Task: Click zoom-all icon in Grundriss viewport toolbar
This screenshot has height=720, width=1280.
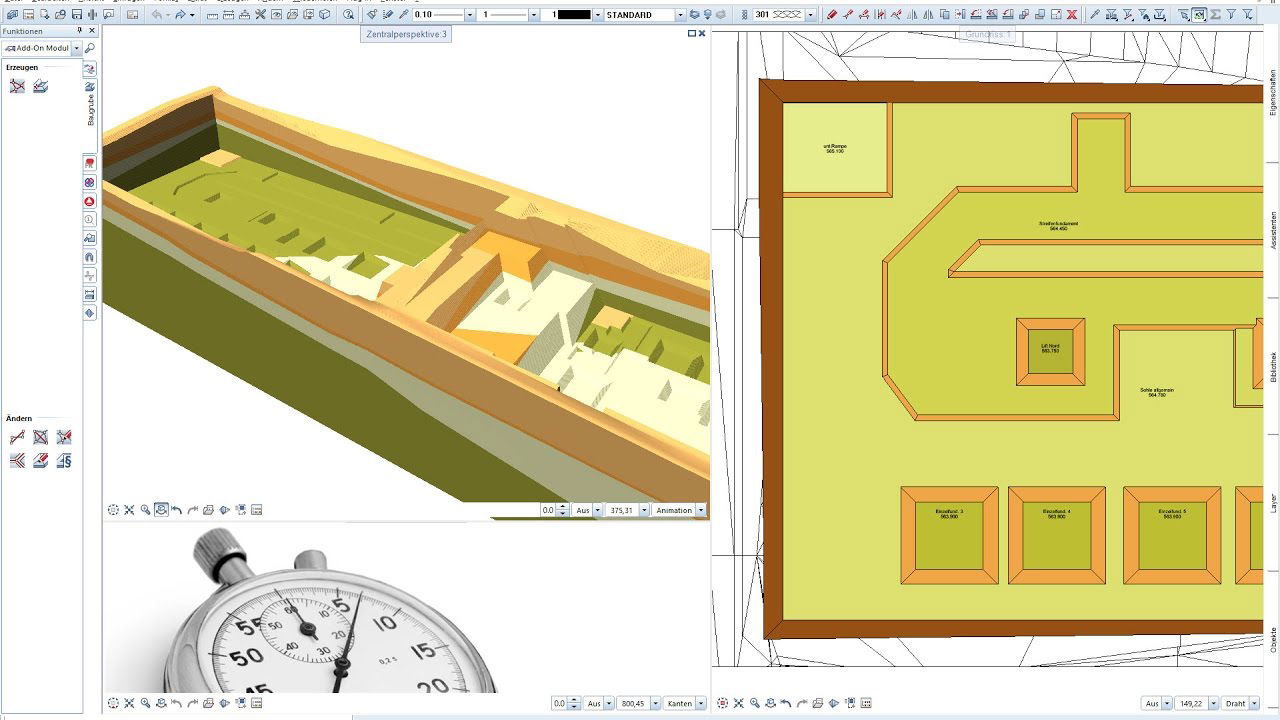Action: (x=739, y=703)
